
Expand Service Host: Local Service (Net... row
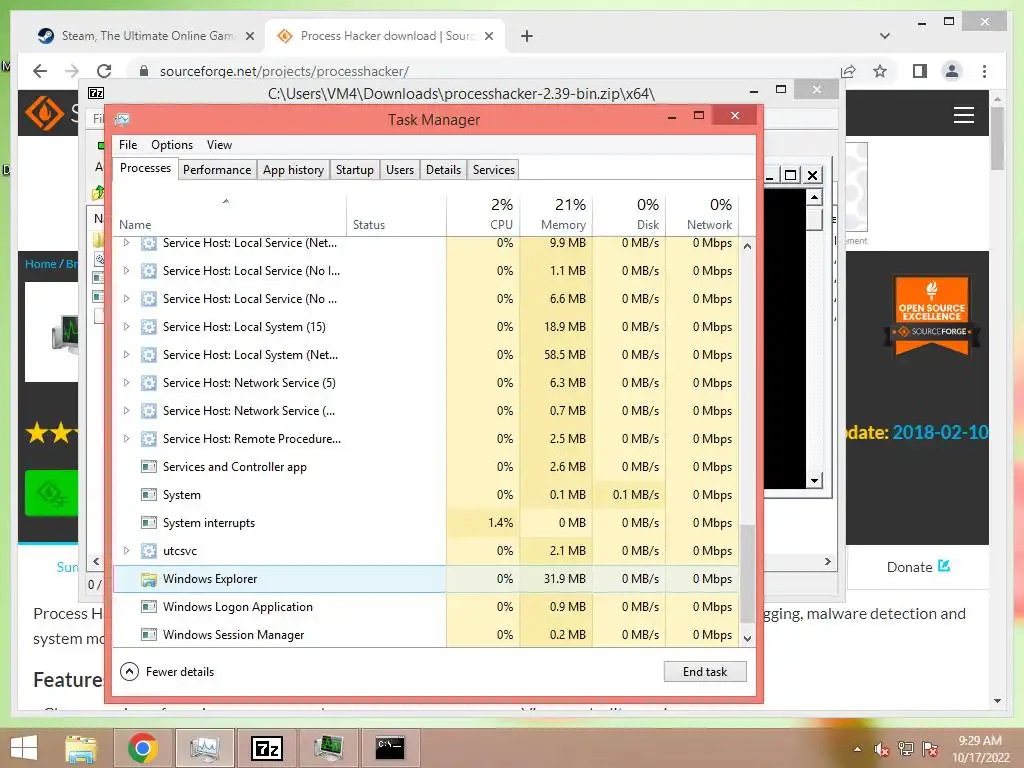click(127, 243)
